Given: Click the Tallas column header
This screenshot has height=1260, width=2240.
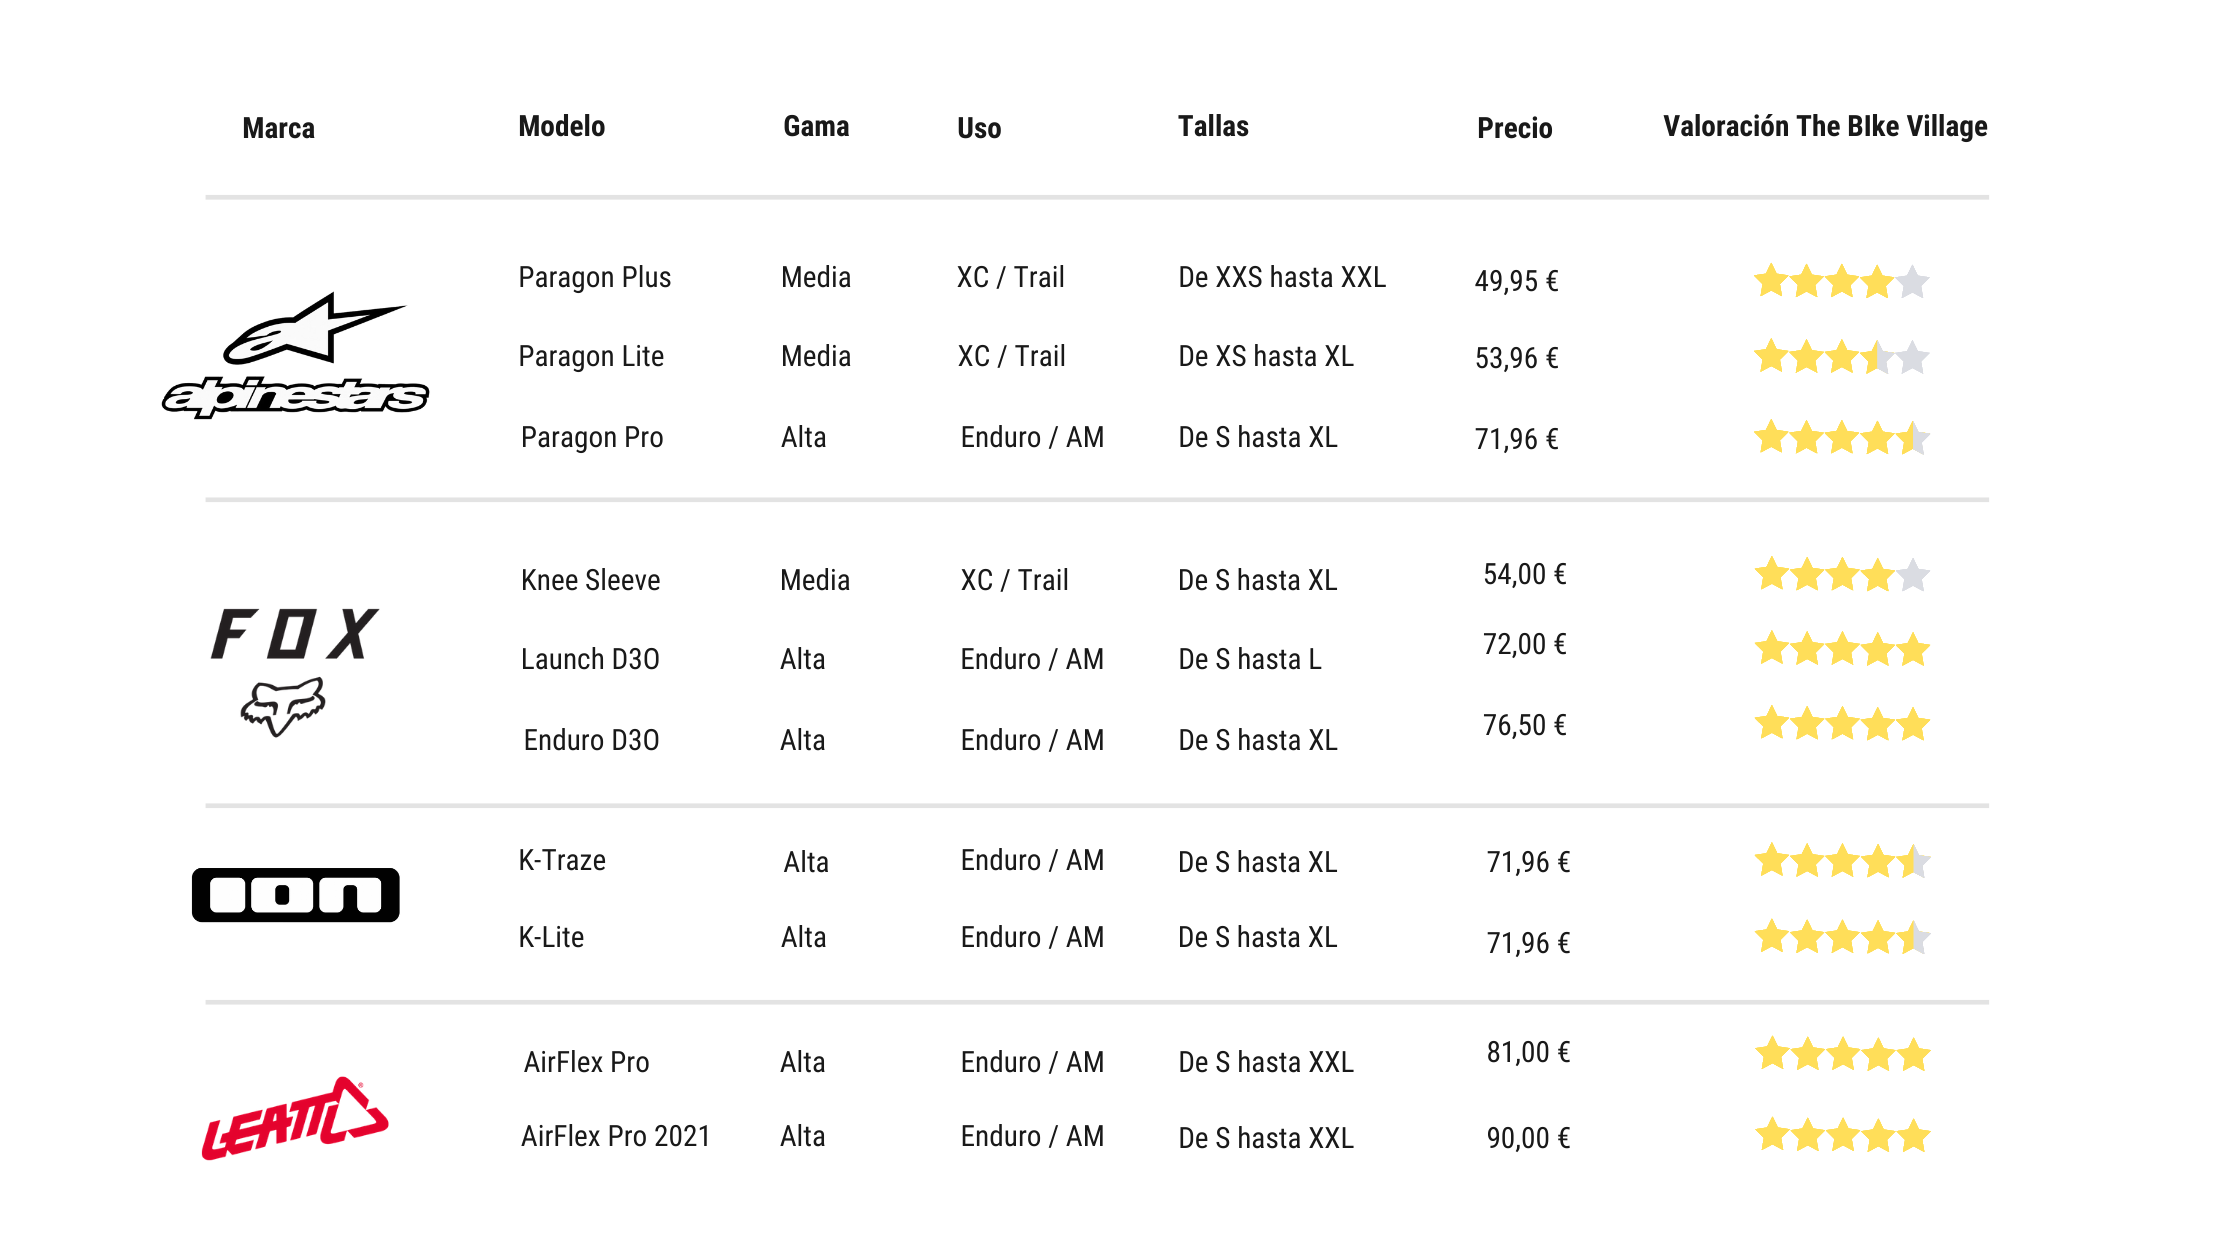Looking at the screenshot, I should pos(1212,126).
